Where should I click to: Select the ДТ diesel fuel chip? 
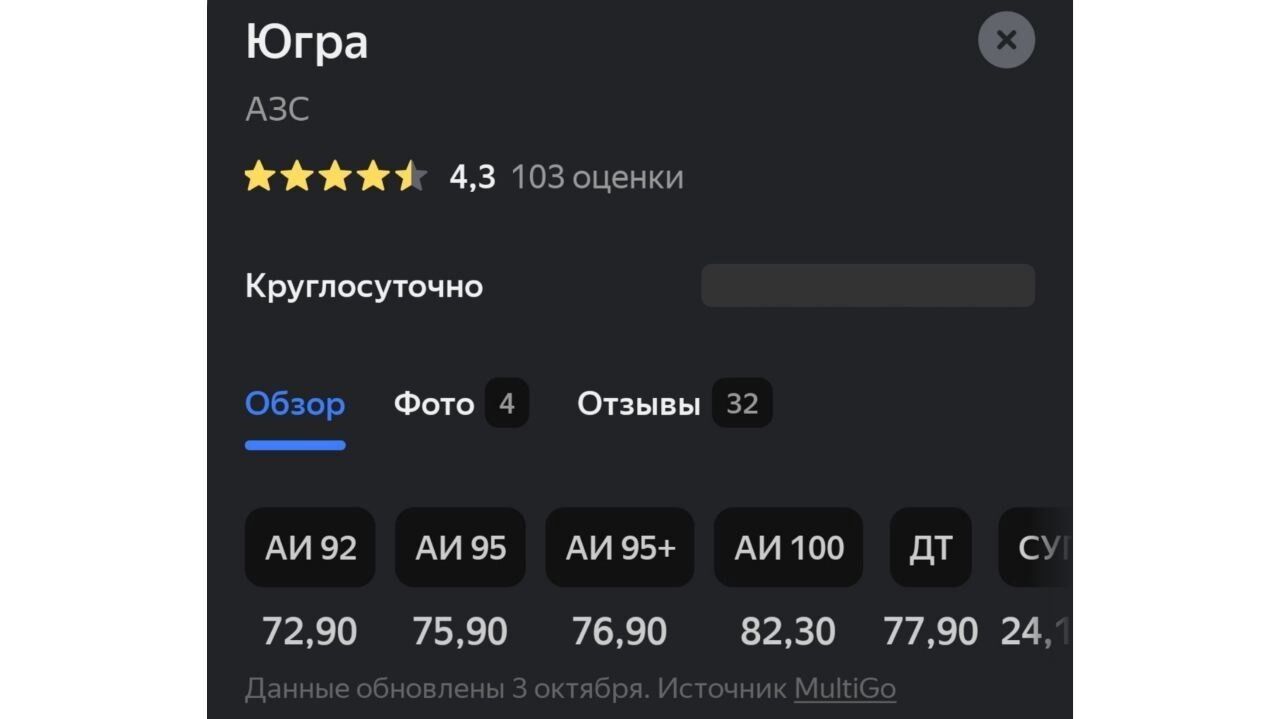tap(930, 548)
